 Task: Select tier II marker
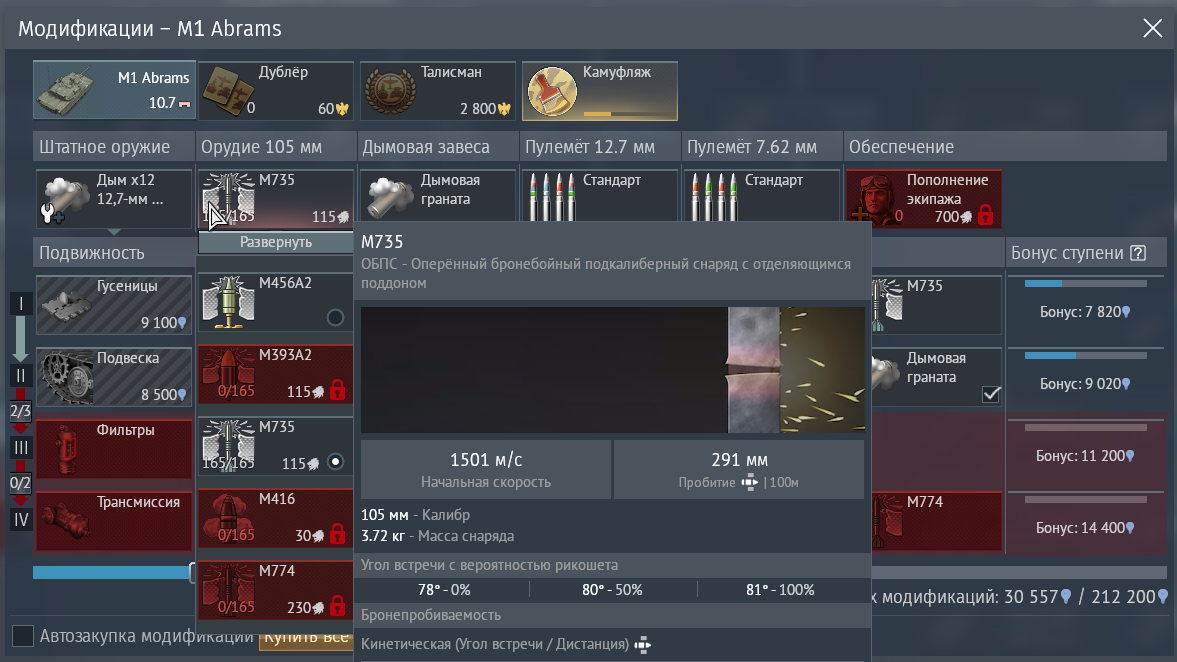pyautogui.click(x=20, y=375)
